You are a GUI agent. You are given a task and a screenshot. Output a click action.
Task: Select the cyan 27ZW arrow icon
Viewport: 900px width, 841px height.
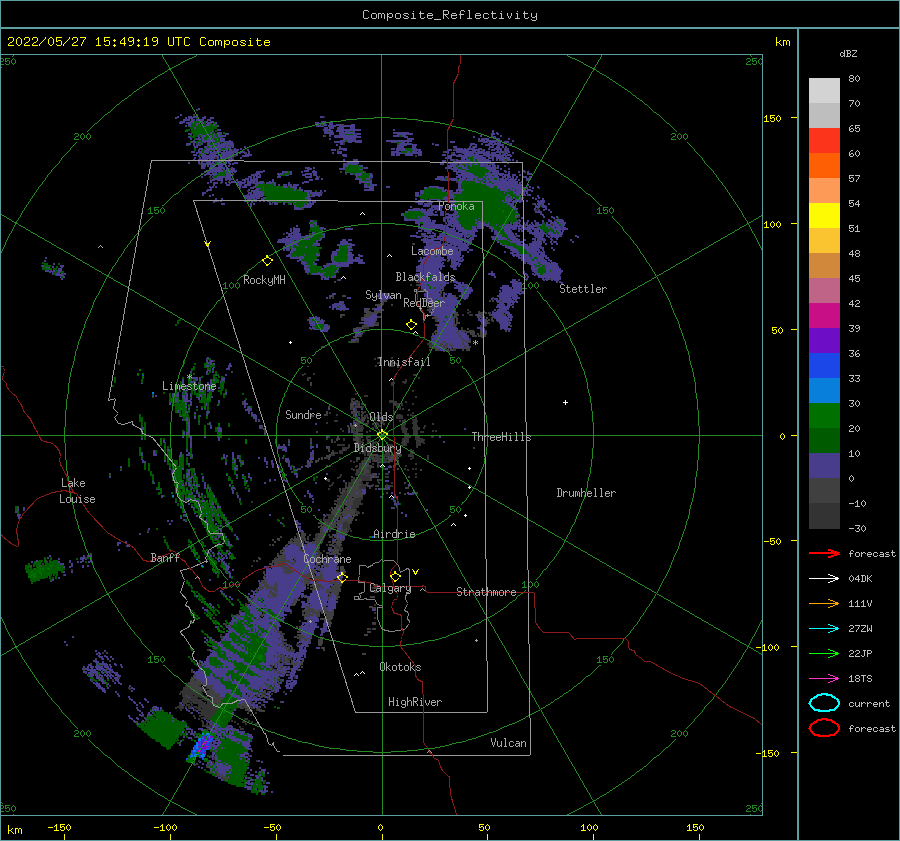(x=824, y=629)
